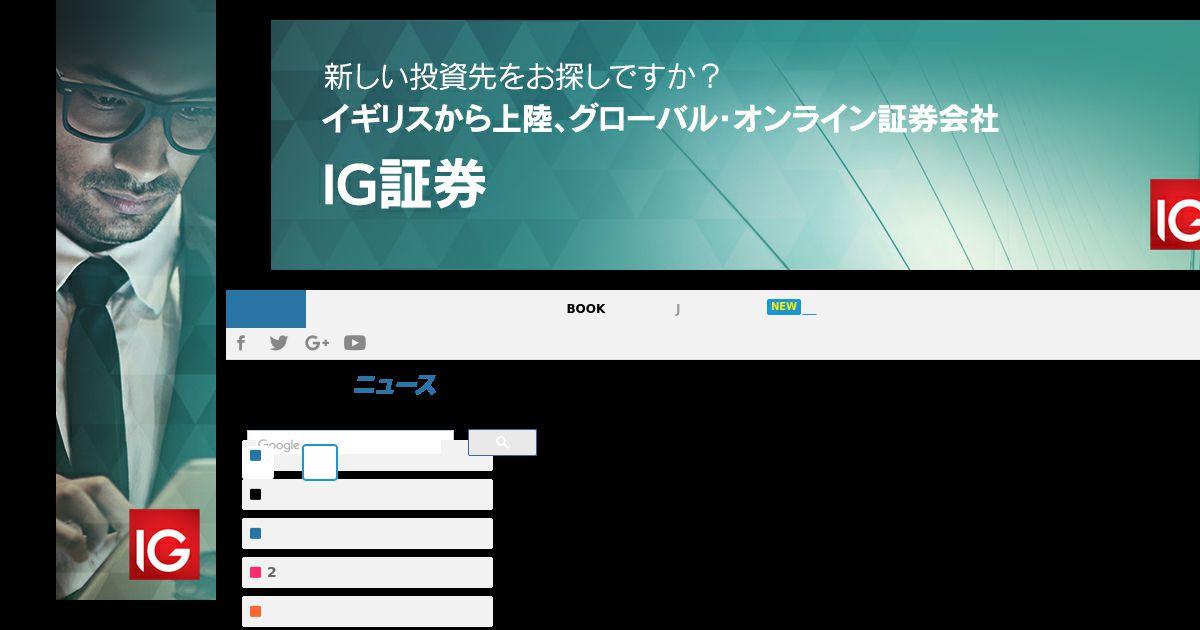Select the BOOK menu item
1200x630 pixels.
(586, 309)
